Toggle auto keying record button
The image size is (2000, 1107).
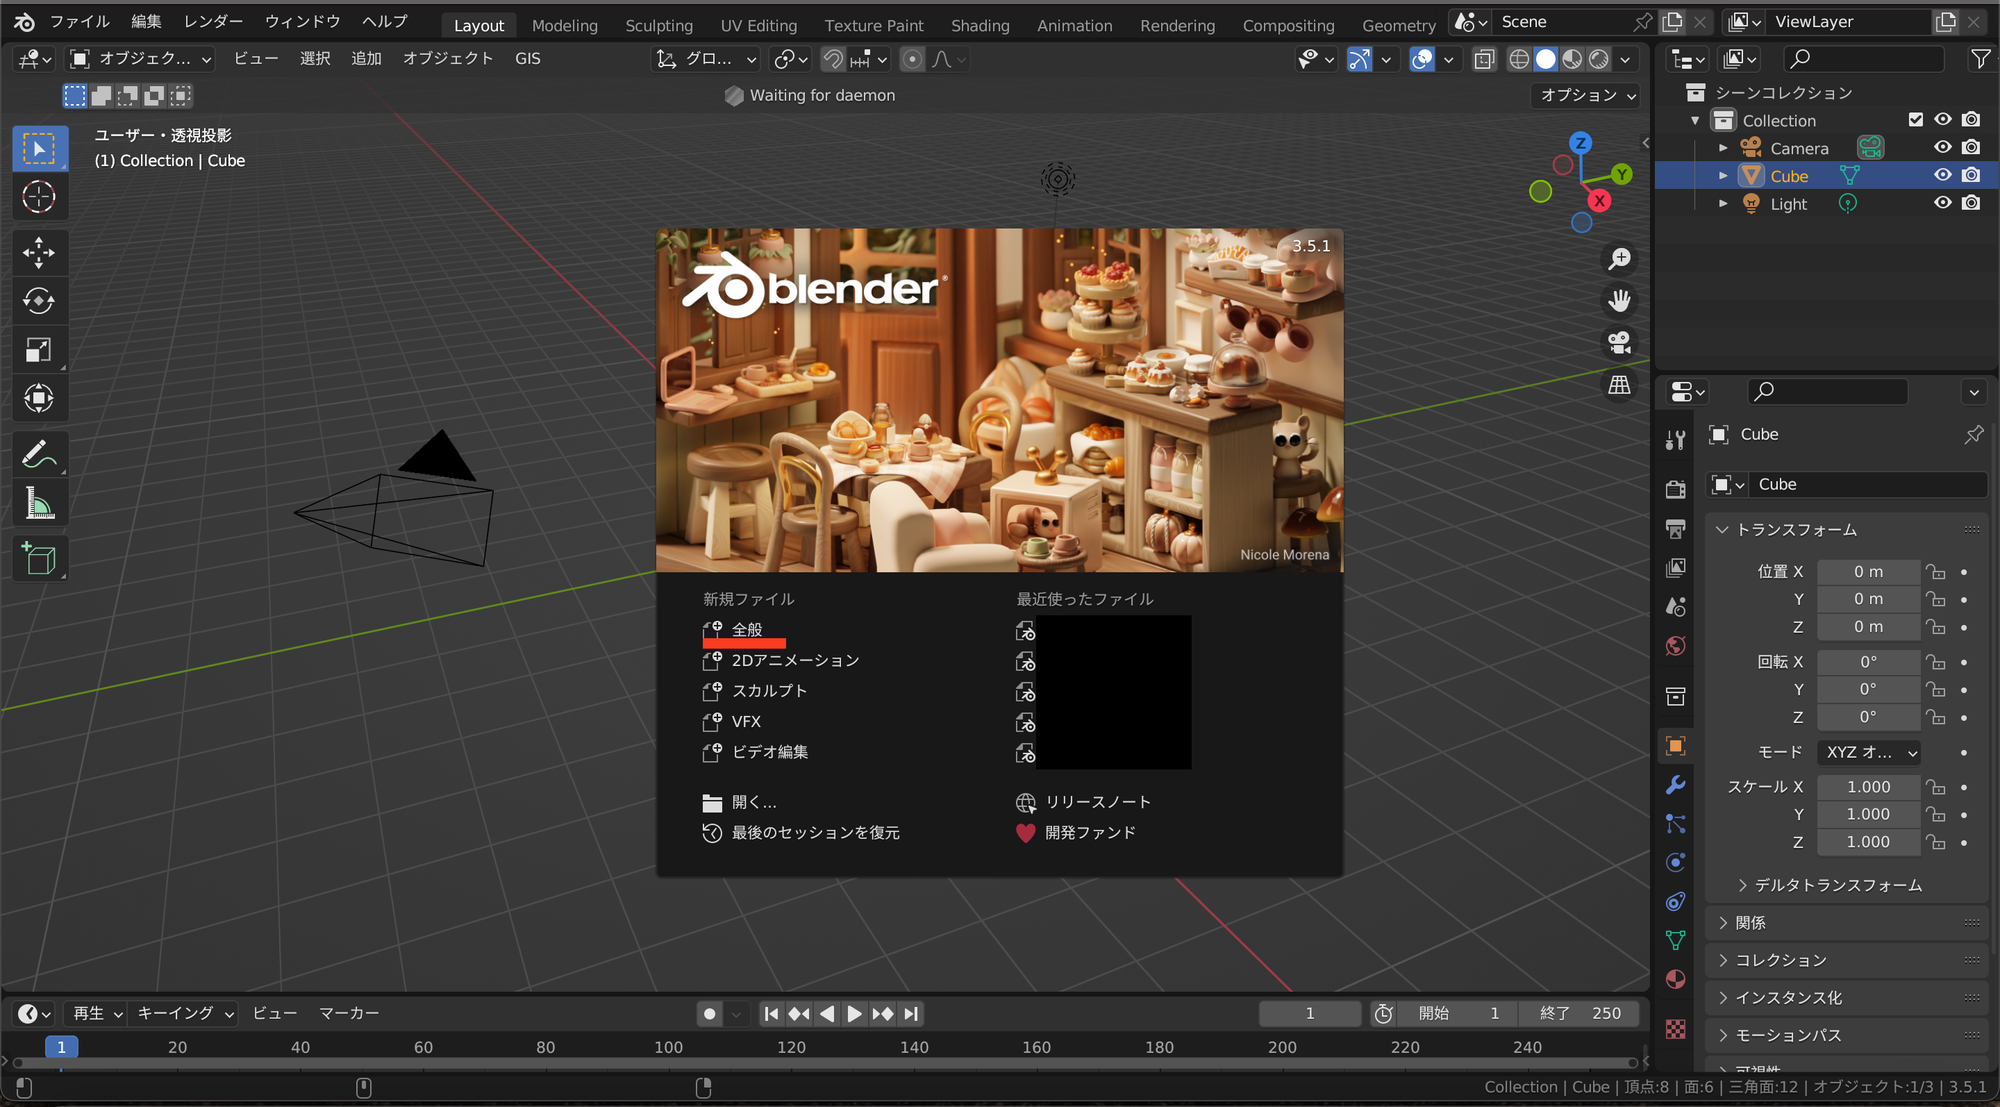(x=709, y=1014)
